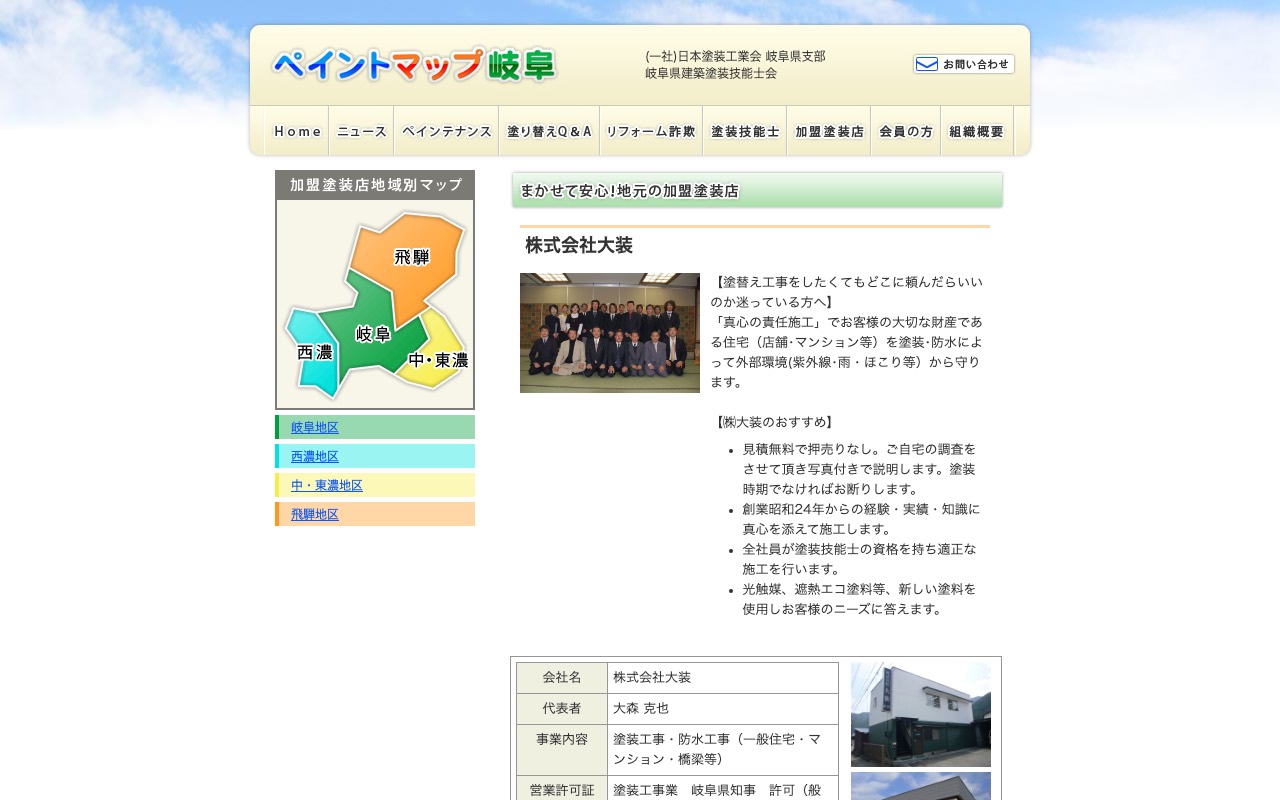Open 塗り替えQ&A navigation item
This screenshot has height=800, width=1280.
tap(549, 131)
